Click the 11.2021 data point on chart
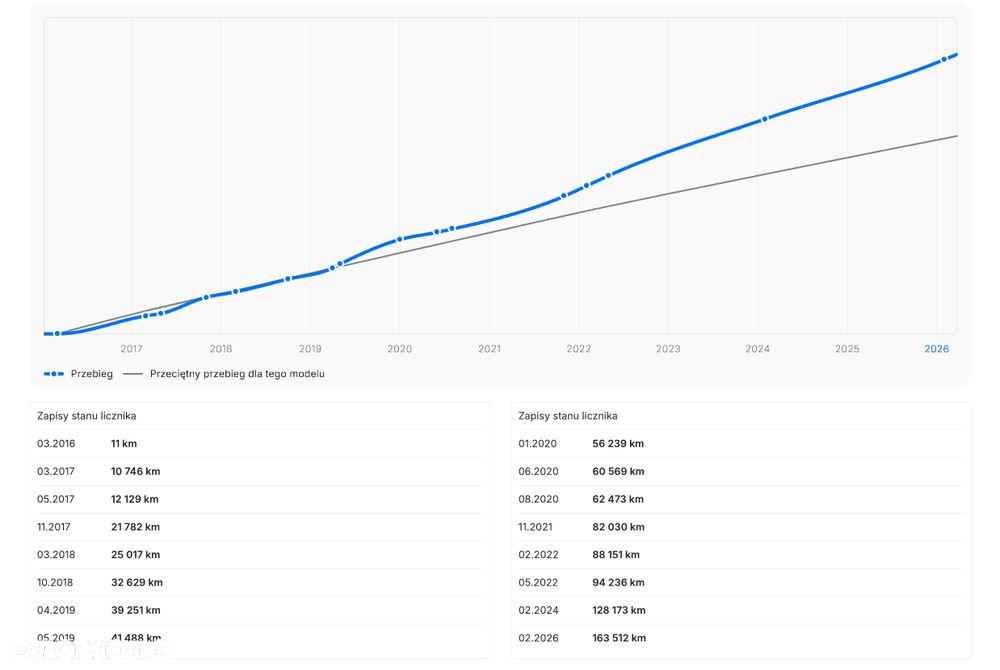 click(x=564, y=196)
